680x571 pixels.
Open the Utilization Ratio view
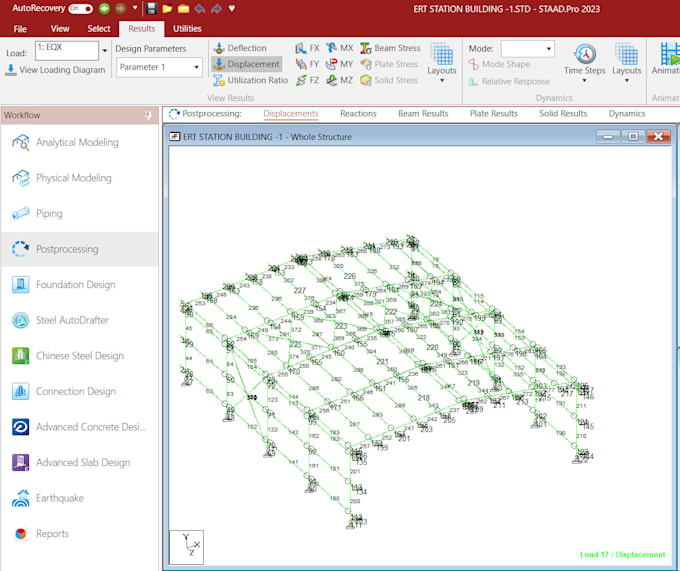click(250, 80)
